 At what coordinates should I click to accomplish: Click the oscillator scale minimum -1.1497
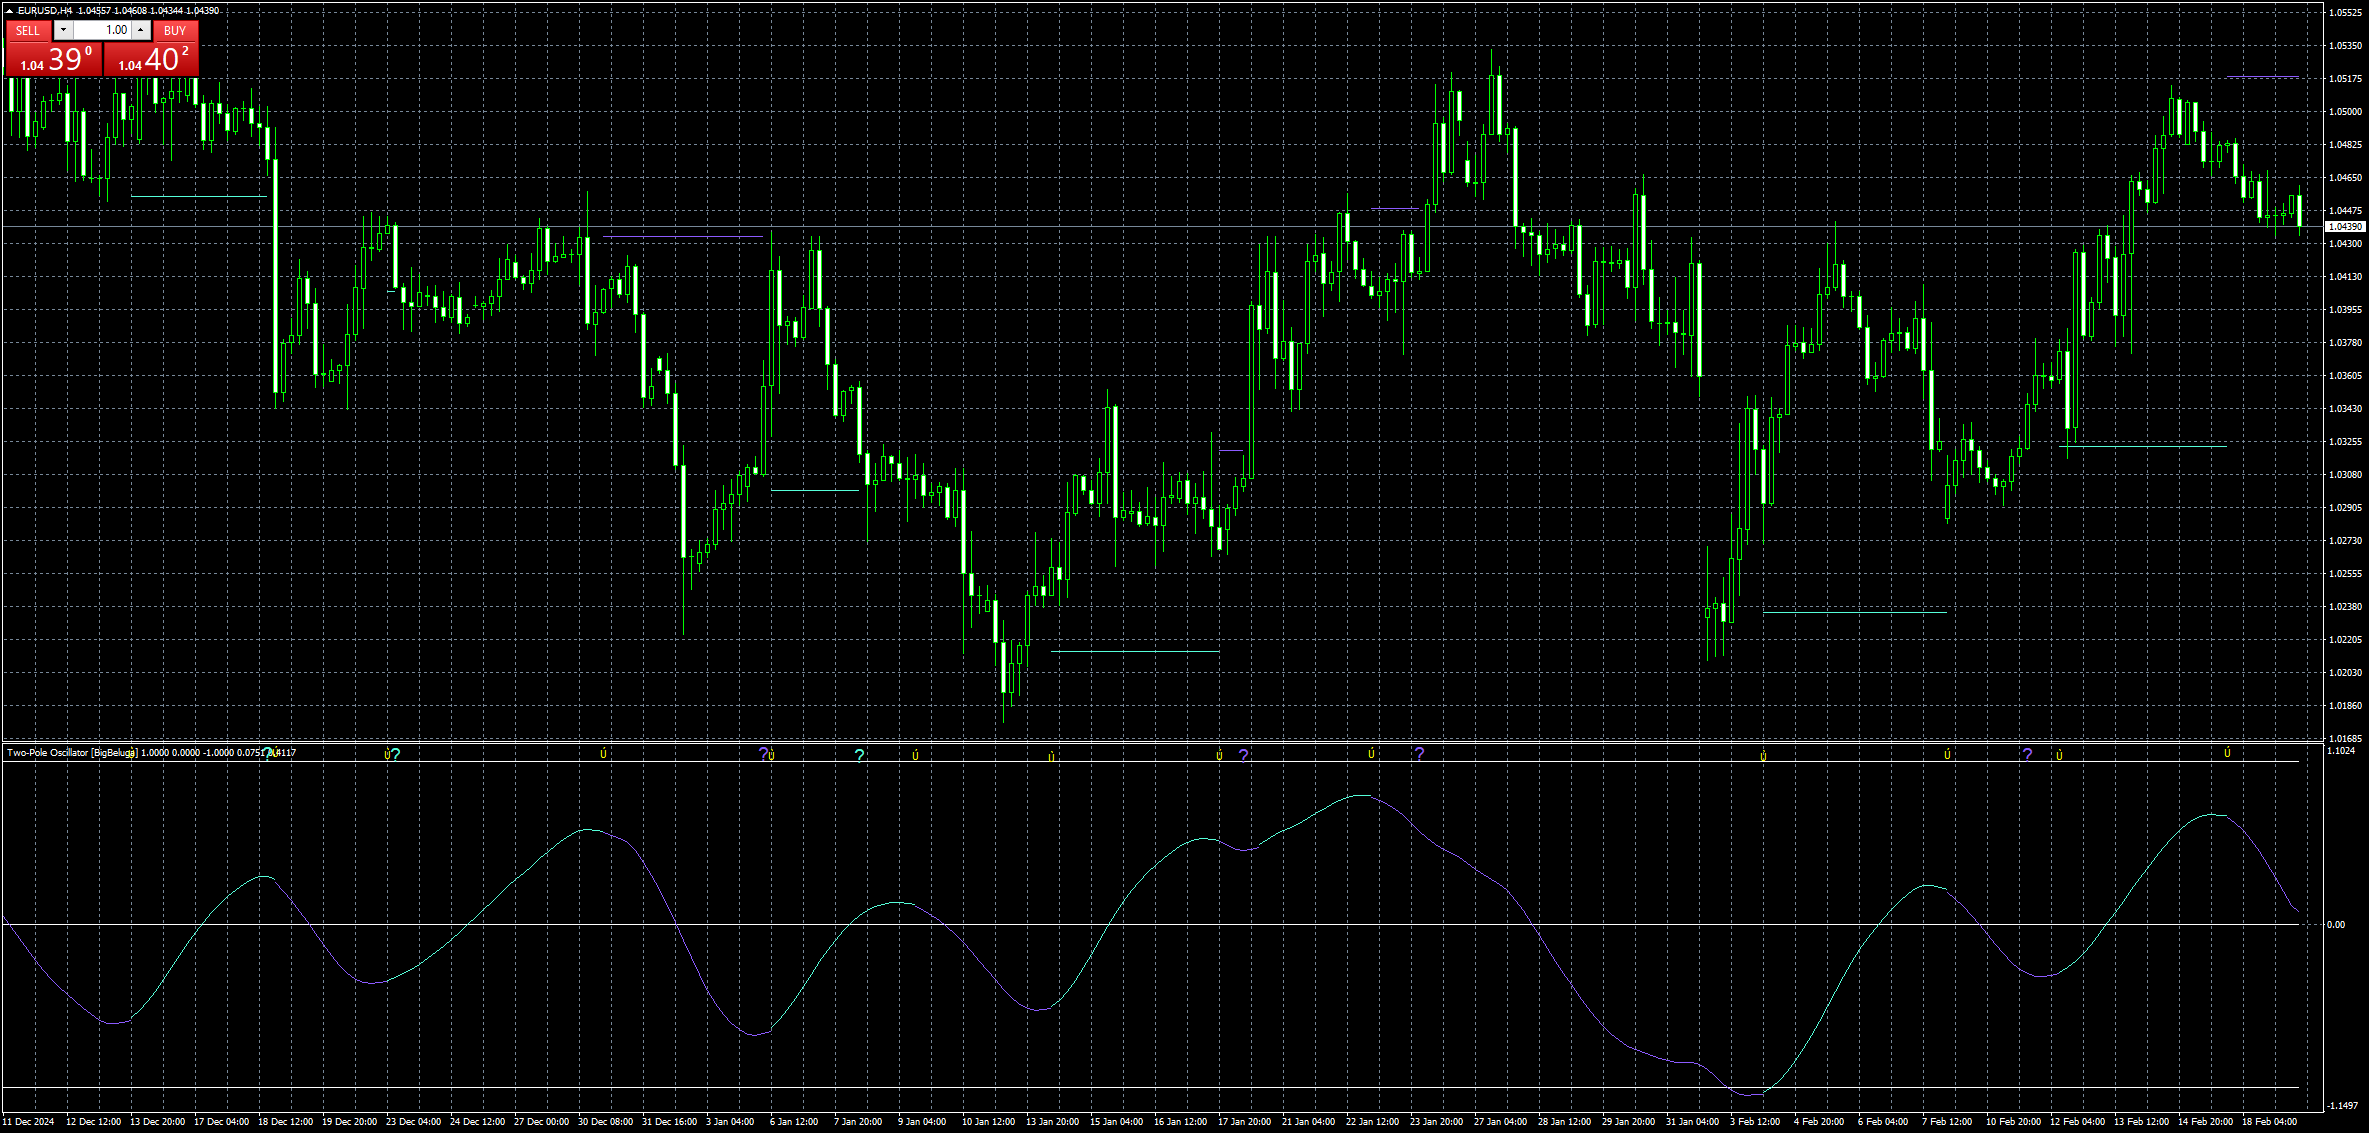[2343, 1106]
